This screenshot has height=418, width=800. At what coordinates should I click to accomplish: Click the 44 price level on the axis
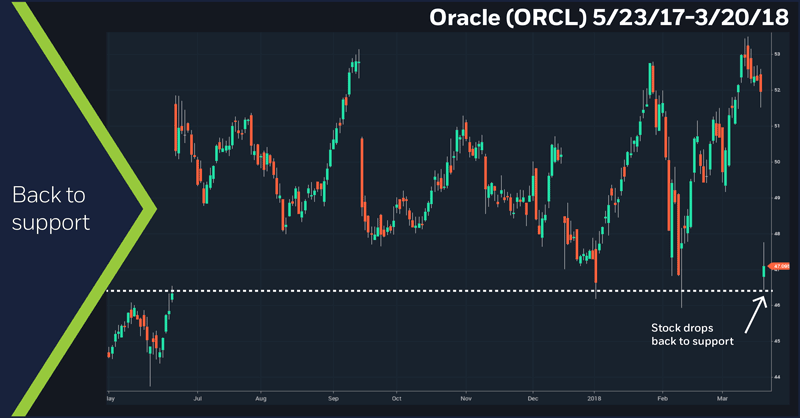(x=777, y=377)
